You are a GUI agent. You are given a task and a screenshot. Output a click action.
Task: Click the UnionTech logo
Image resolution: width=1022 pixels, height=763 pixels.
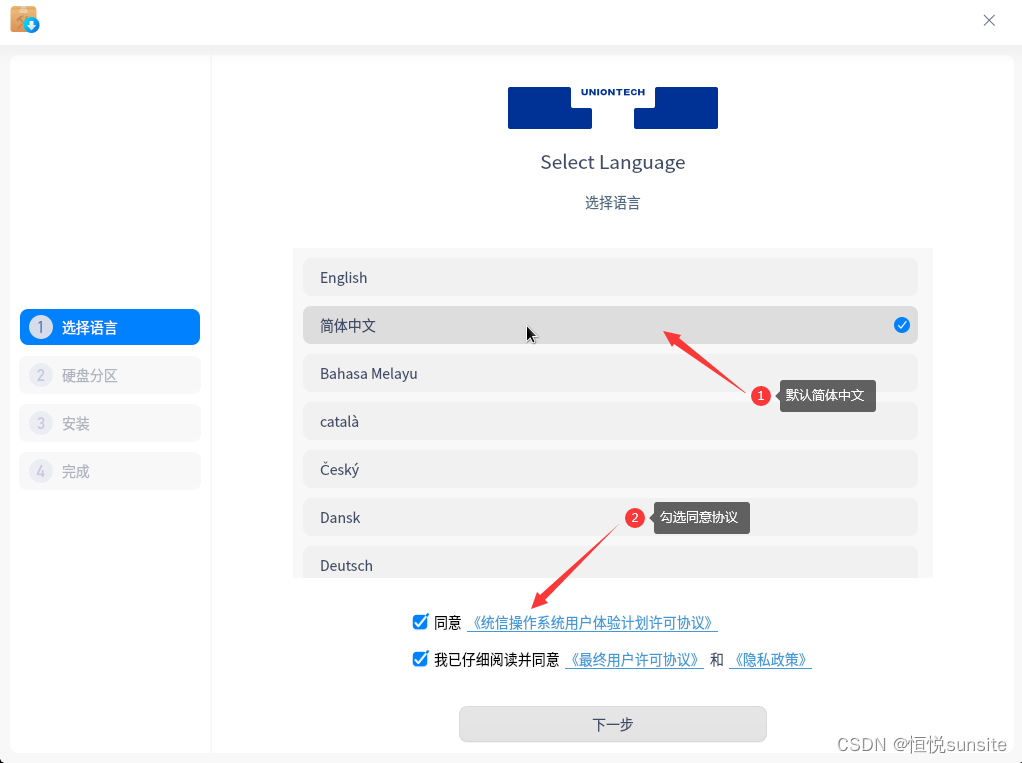tap(613, 108)
